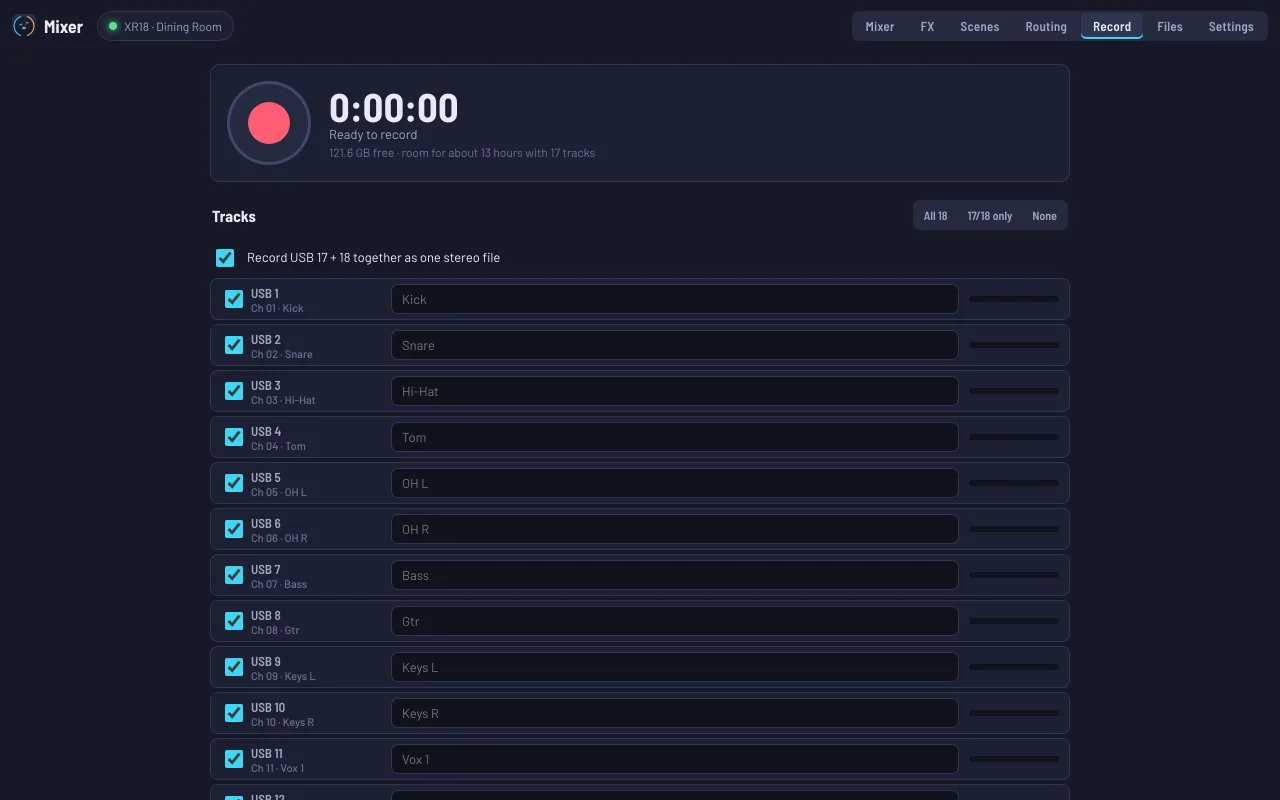Click the 0:00:00 recording timer

click(x=394, y=108)
